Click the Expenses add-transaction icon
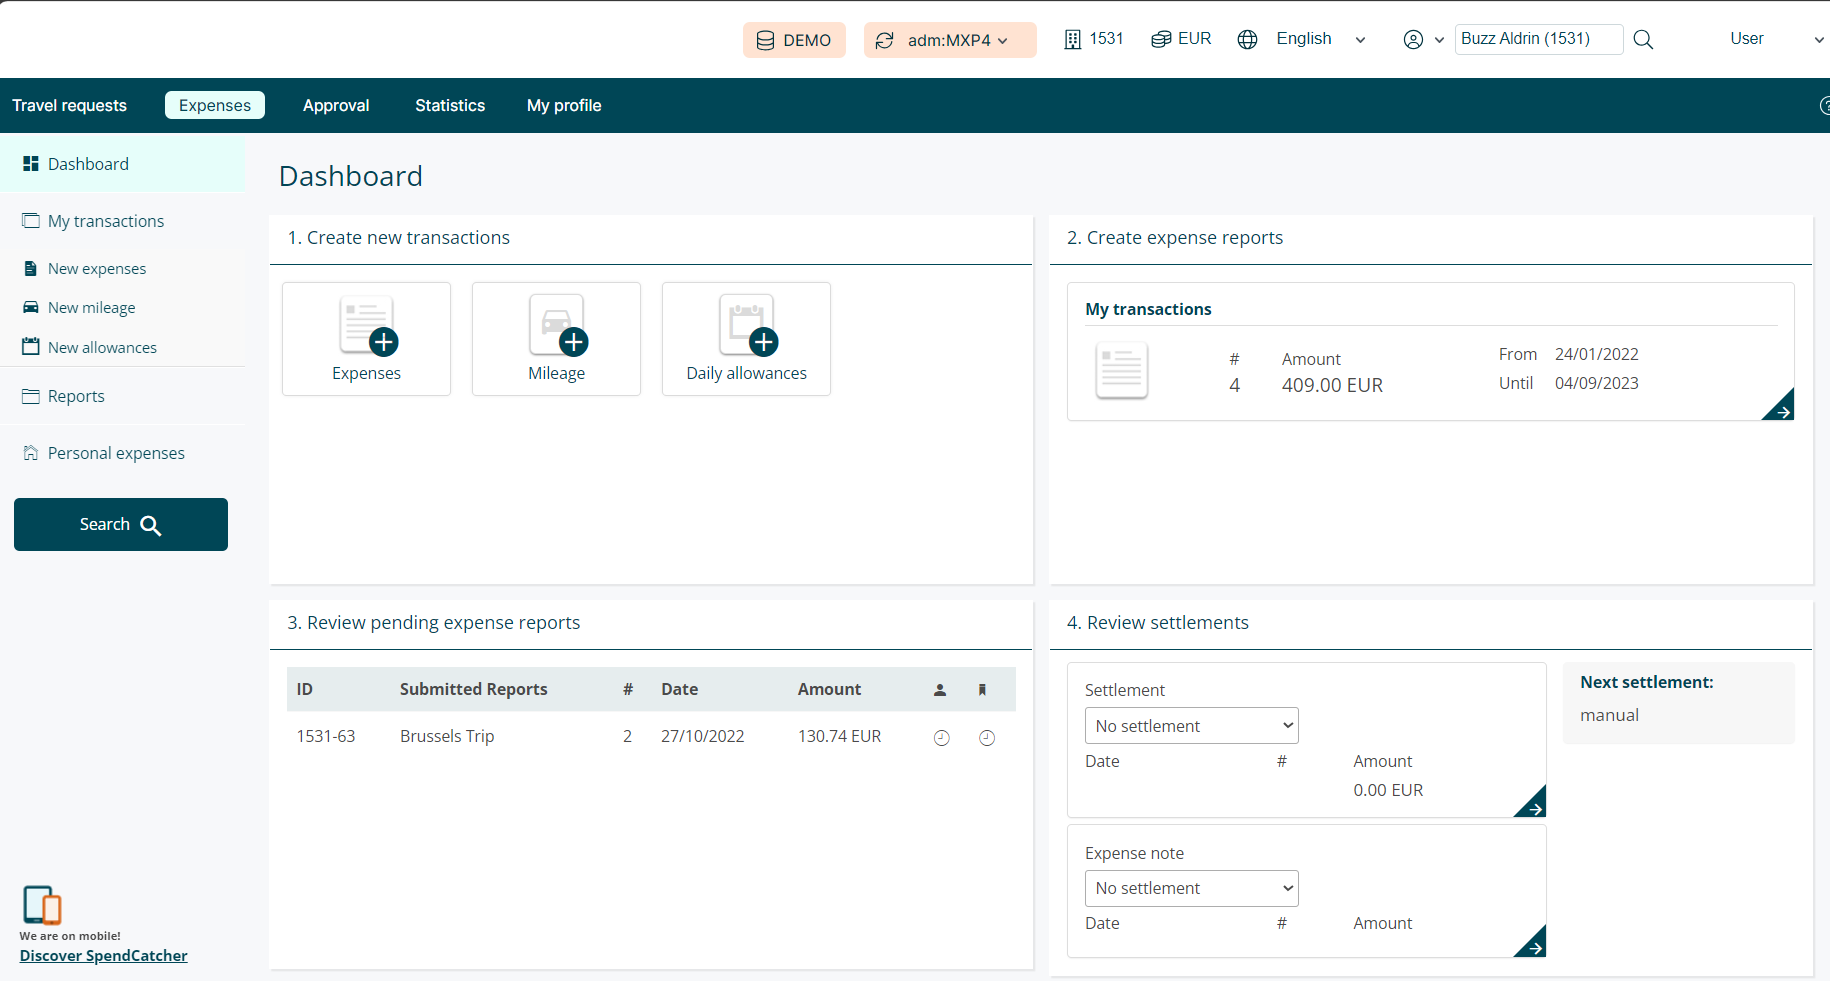Viewport: 1830px width, 981px height. 367,327
